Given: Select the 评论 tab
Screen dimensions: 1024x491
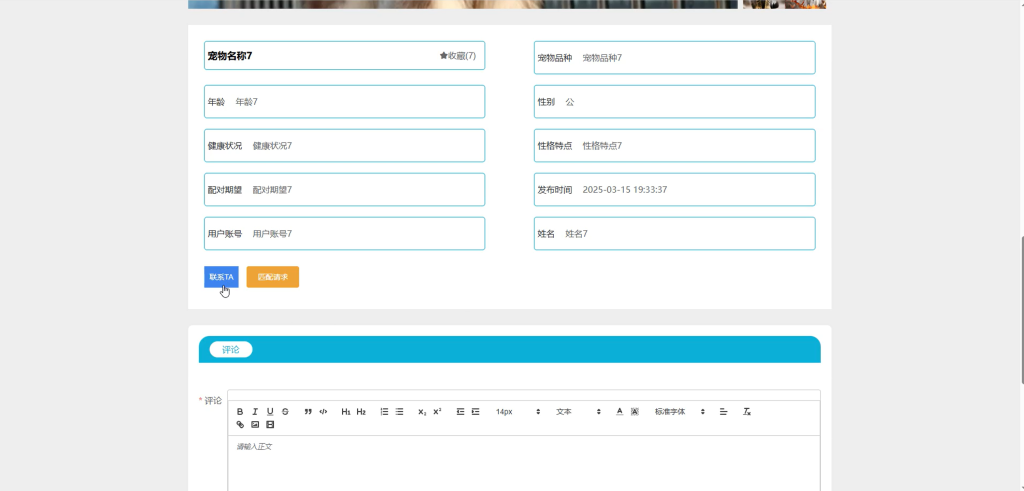Looking at the screenshot, I should (x=231, y=349).
